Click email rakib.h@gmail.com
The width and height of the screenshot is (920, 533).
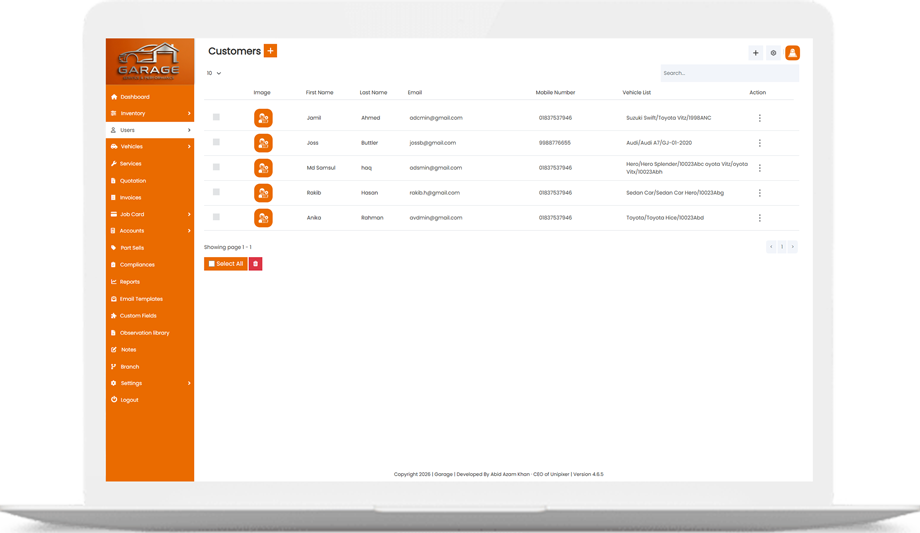click(x=434, y=193)
